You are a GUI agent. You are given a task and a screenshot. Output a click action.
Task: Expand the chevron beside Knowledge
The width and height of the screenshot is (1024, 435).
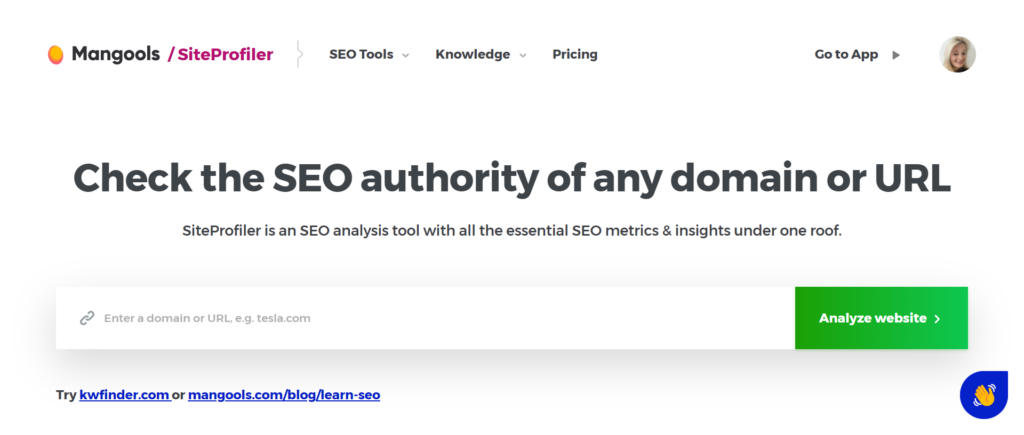coord(522,56)
